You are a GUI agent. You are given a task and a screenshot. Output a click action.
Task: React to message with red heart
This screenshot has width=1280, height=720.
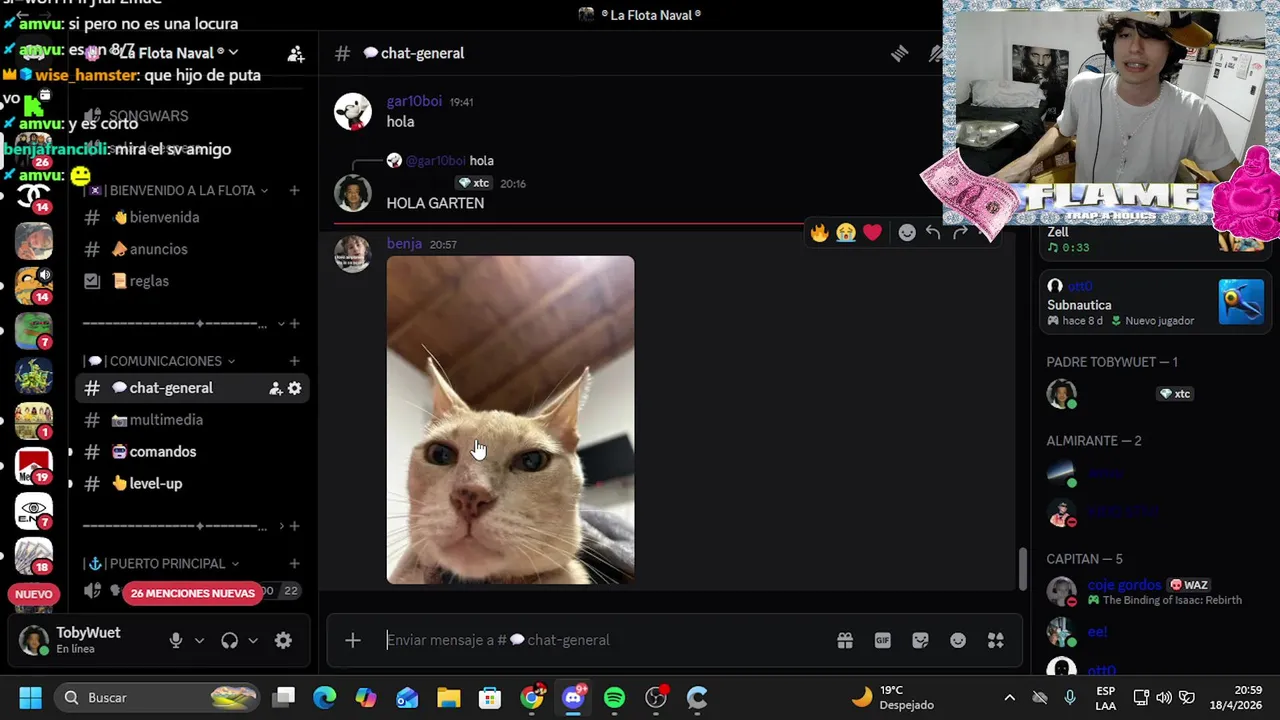pos(873,233)
